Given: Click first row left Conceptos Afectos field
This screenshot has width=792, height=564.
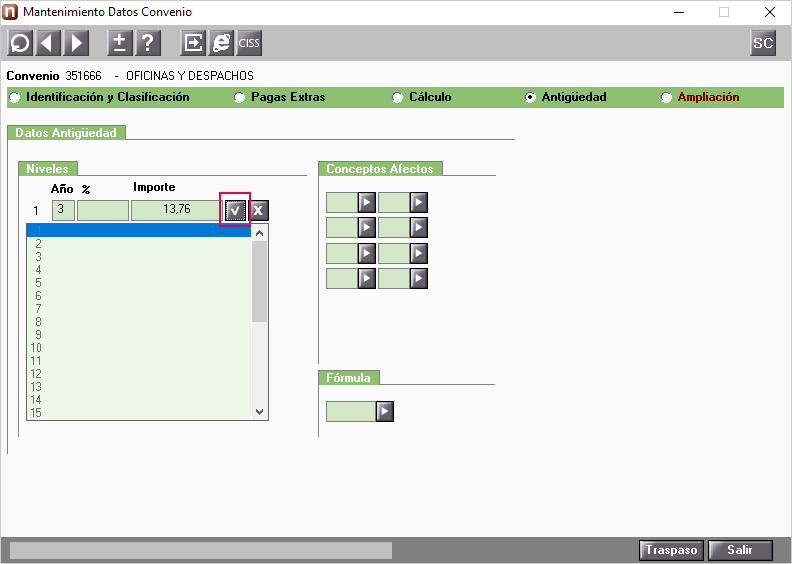Looking at the screenshot, I should (x=342, y=202).
